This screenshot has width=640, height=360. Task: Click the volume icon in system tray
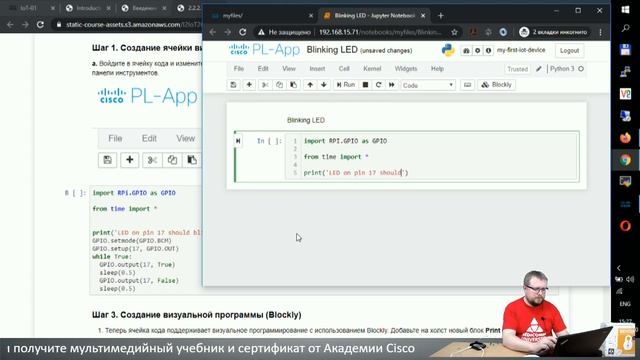click(630, 279)
